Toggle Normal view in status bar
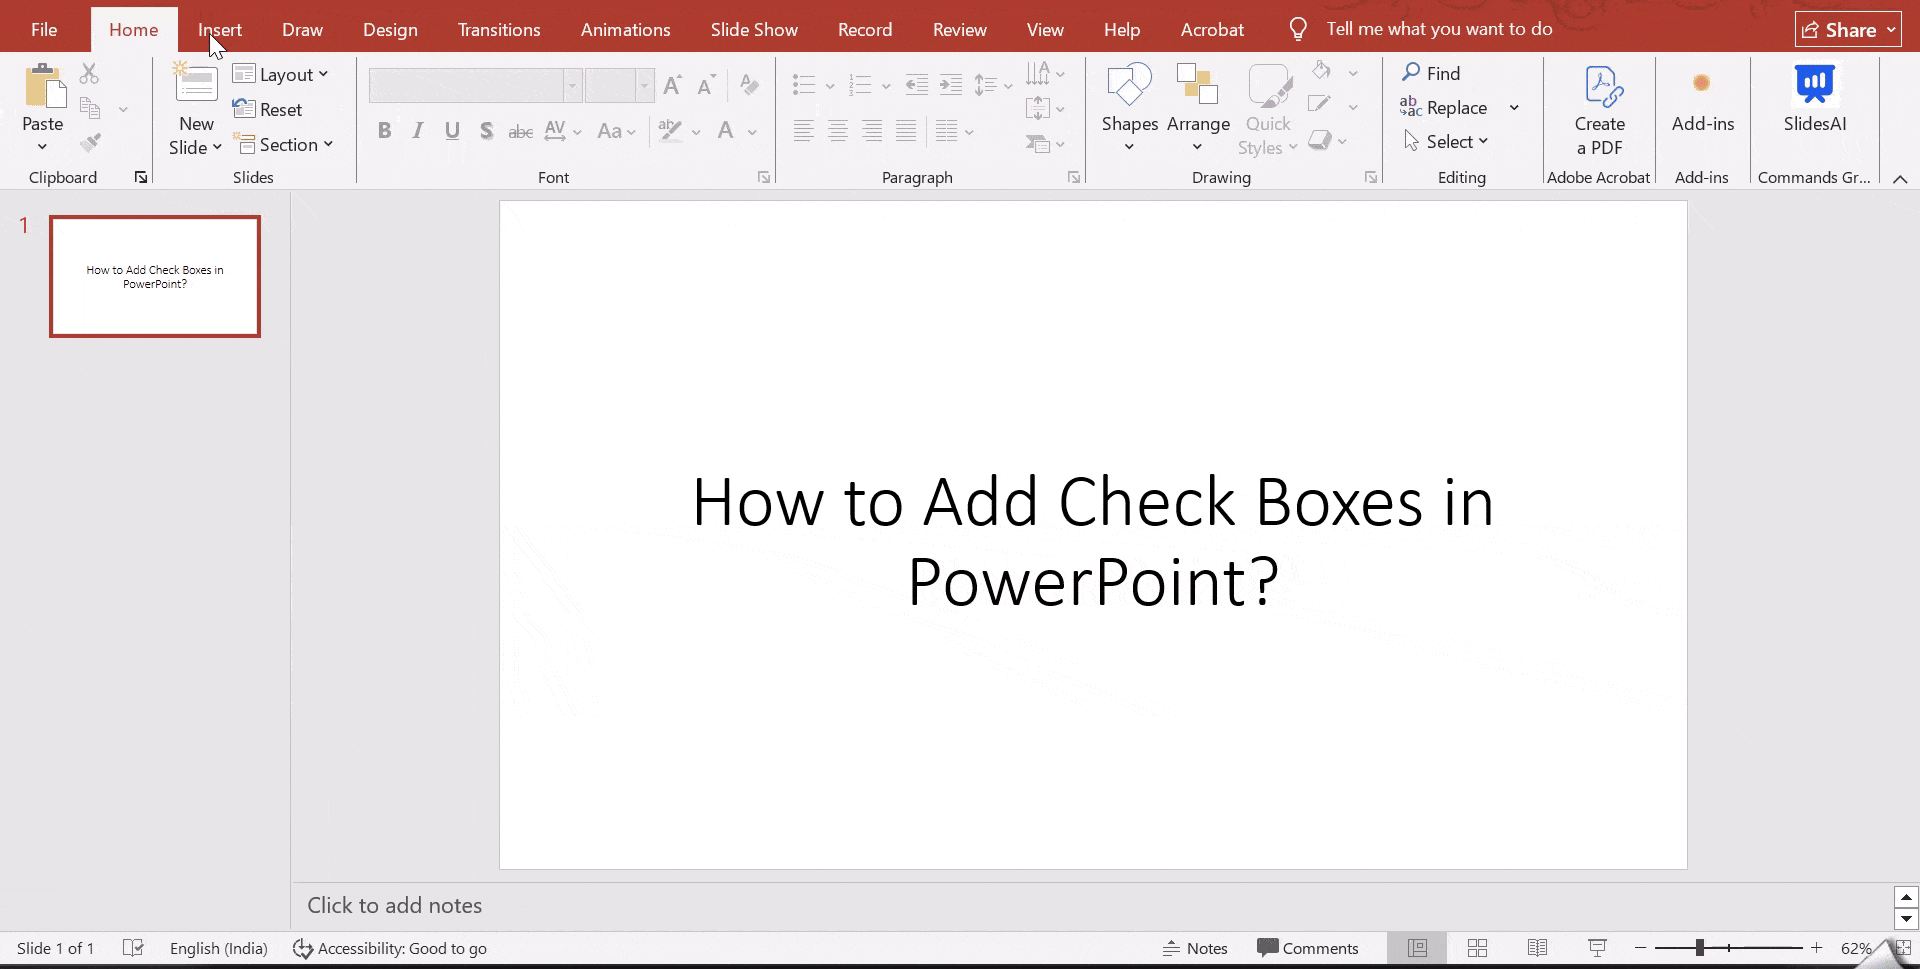This screenshot has height=969, width=1920. click(x=1417, y=948)
